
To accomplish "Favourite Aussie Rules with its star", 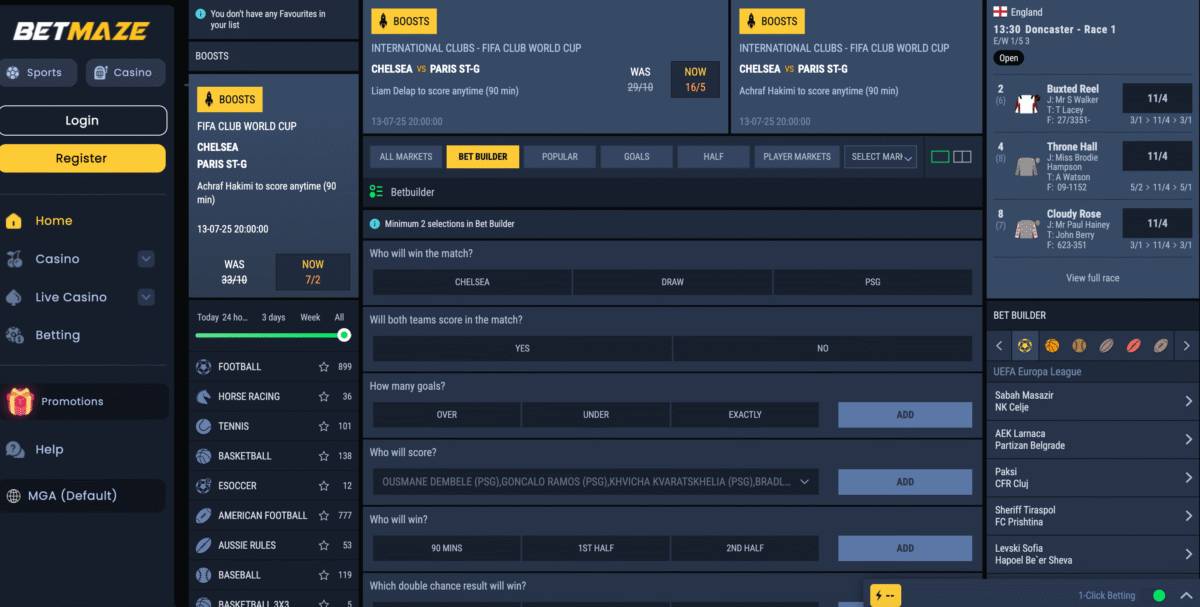I will coord(323,546).
